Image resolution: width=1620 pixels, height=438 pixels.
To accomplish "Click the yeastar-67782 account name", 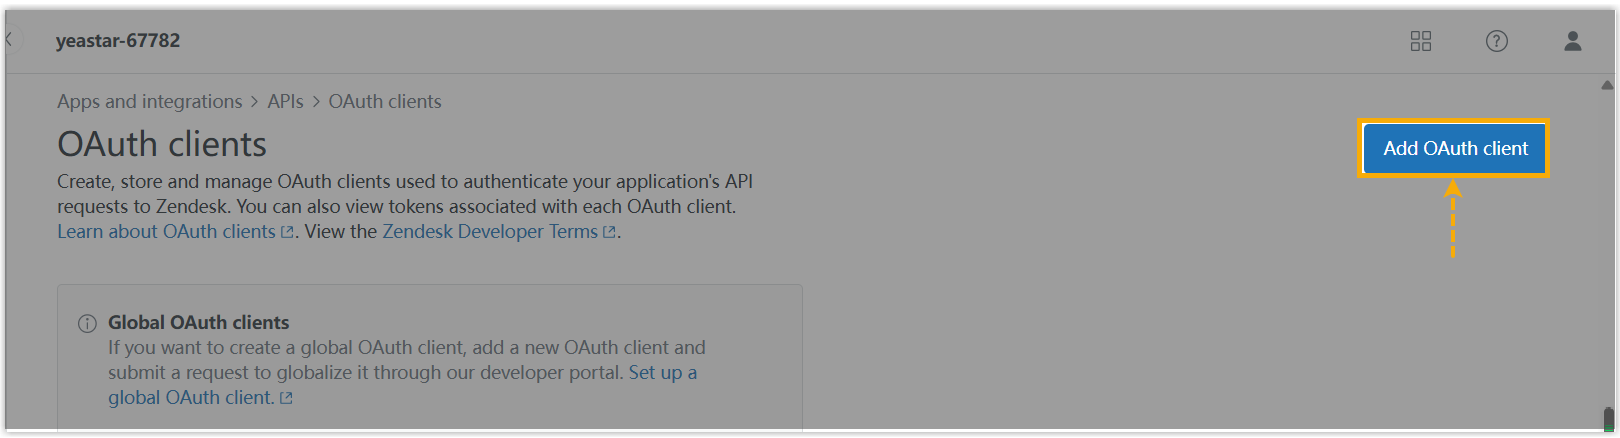I will pyautogui.click(x=118, y=41).
